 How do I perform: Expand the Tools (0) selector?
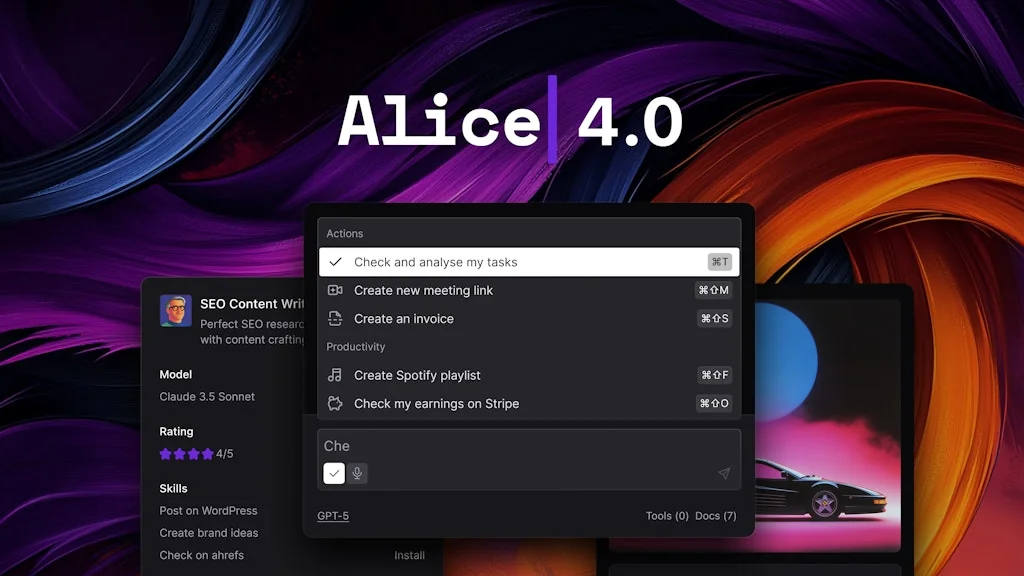tap(666, 515)
